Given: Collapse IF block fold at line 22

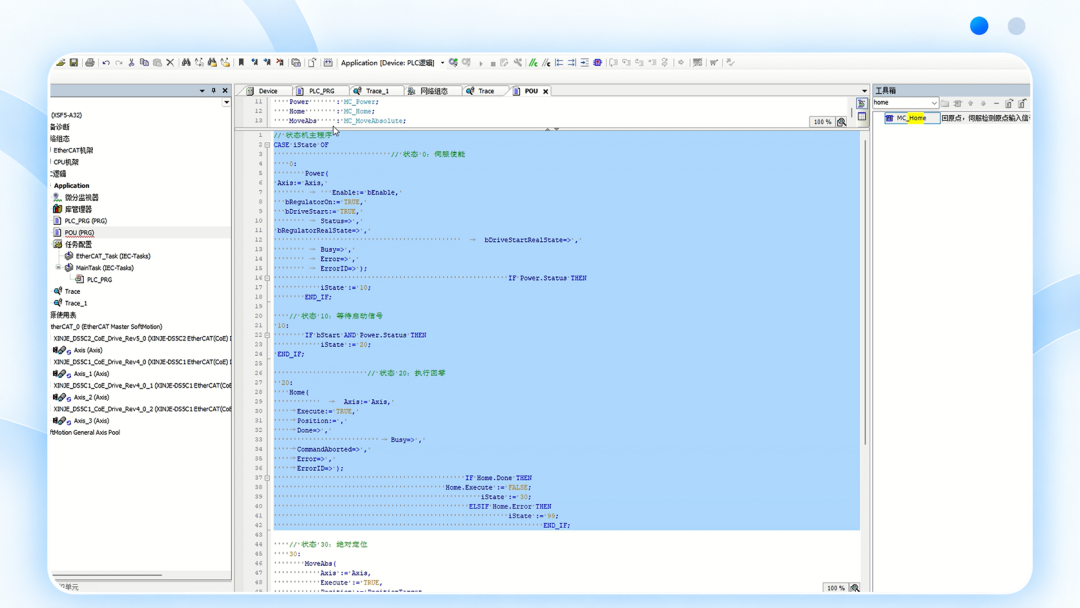Looking at the screenshot, I should click(267, 335).
